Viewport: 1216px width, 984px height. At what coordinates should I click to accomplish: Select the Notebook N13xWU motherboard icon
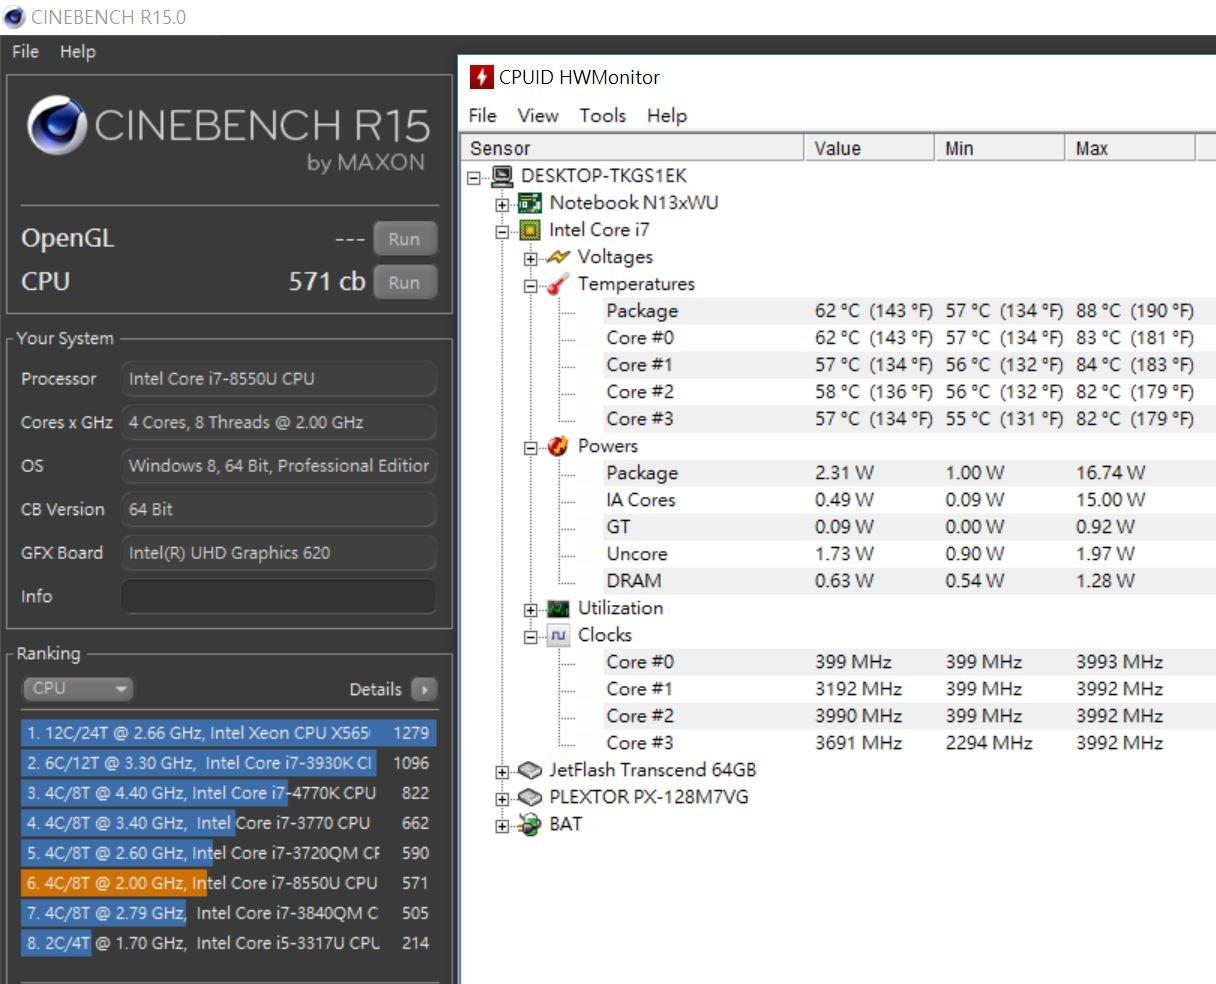coord(530,204)
